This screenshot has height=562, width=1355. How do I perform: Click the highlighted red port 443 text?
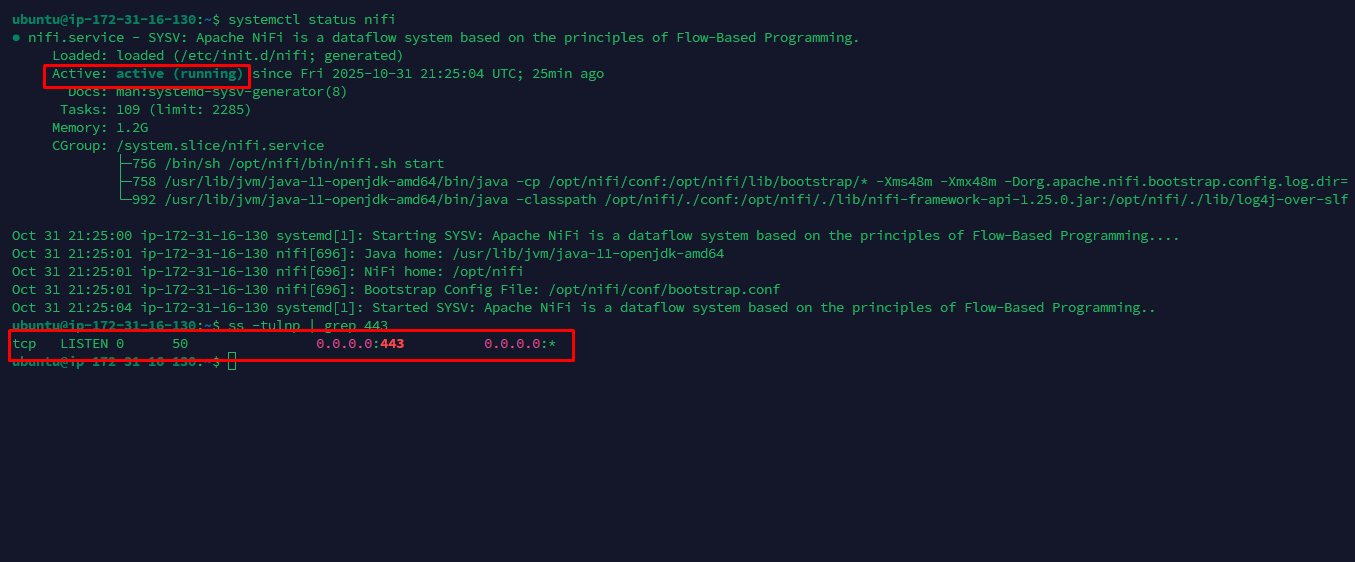(x=392, y=344)
